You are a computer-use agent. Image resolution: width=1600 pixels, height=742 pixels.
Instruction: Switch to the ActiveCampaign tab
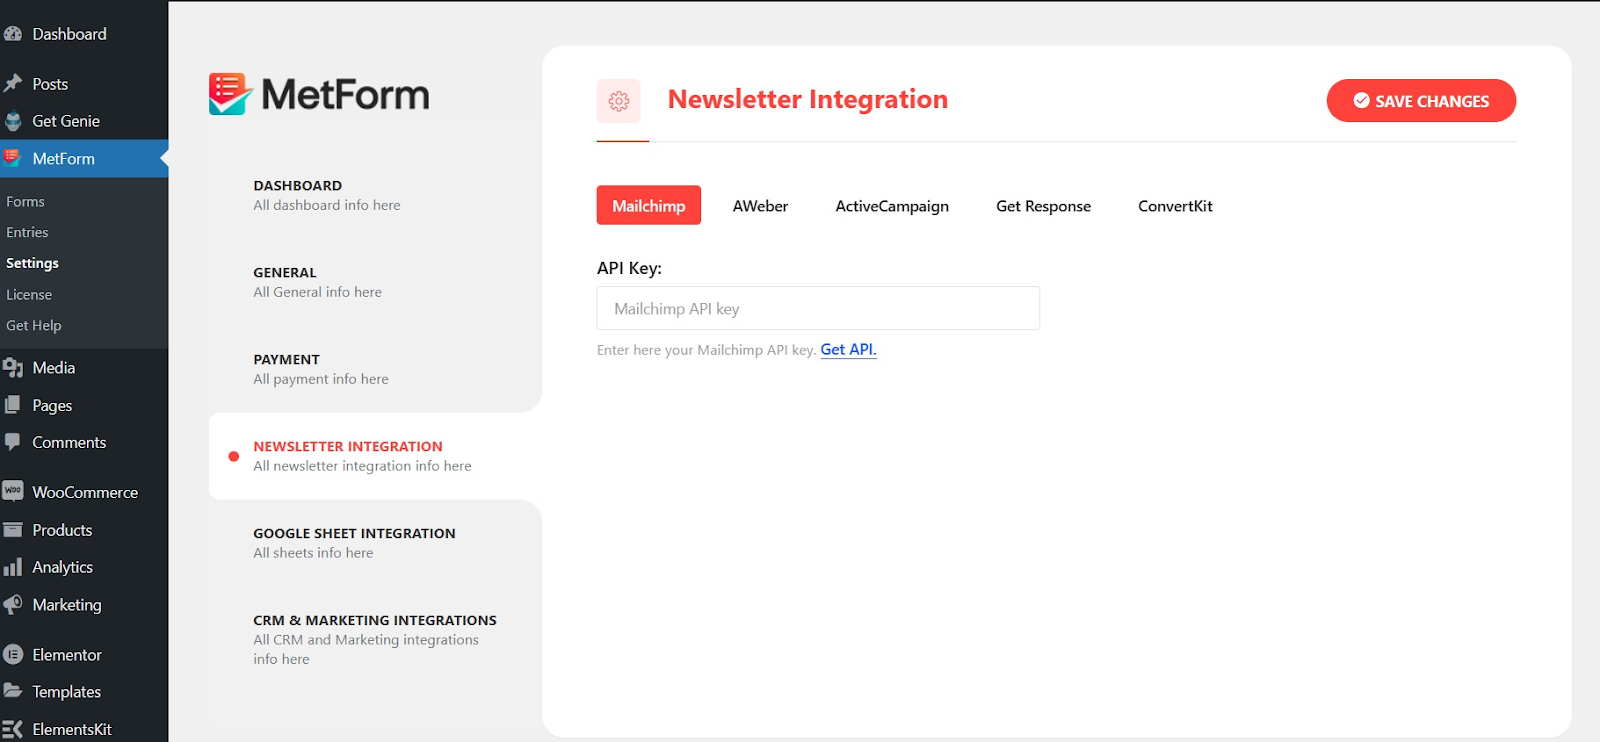pyautogui.click(x=892, y=205)
